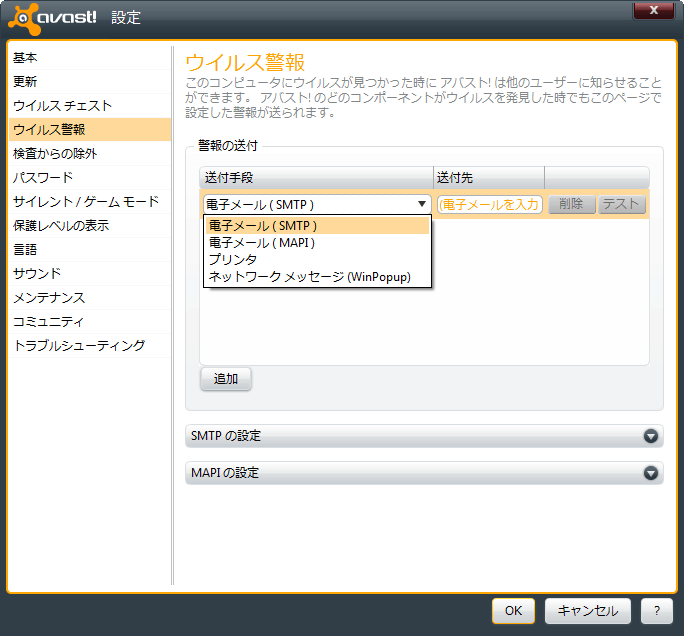Image resolution: width=684 pixels, height=636 pixels.
Task: Click the 送付手段 combo box arrow
Action: tap(421, 204)
